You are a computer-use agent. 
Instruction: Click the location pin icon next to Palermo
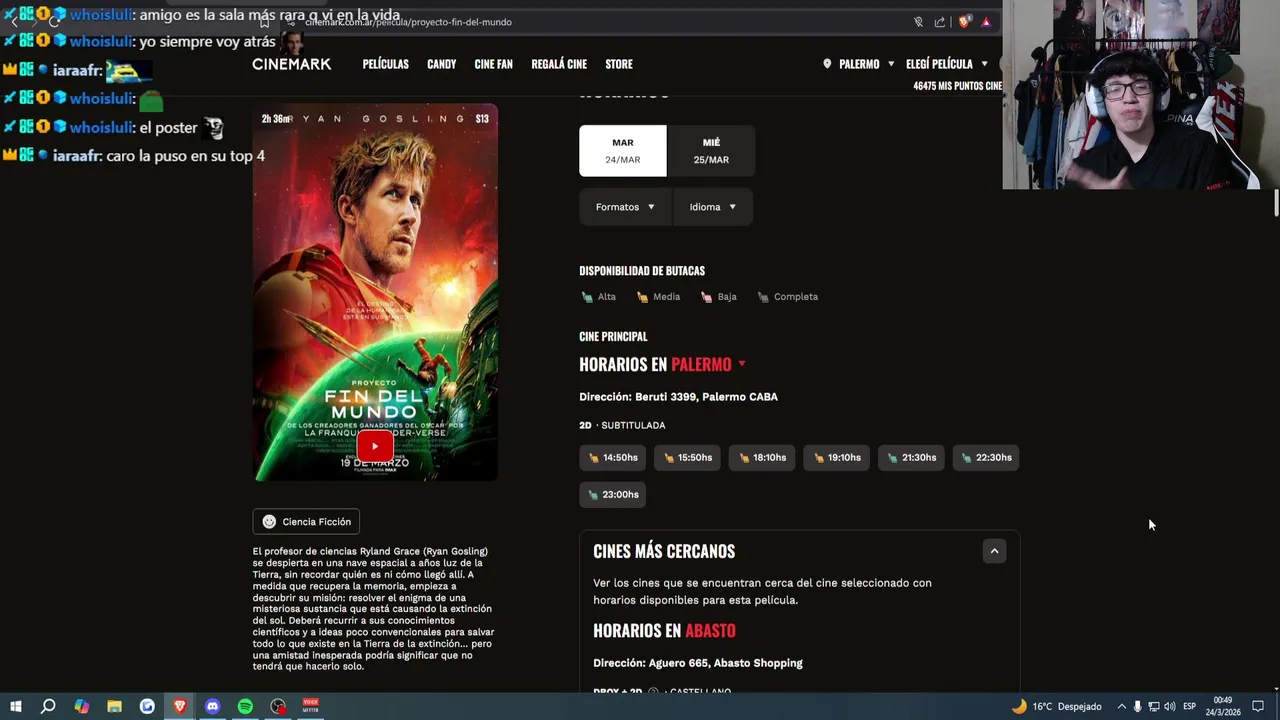(827, 64)
